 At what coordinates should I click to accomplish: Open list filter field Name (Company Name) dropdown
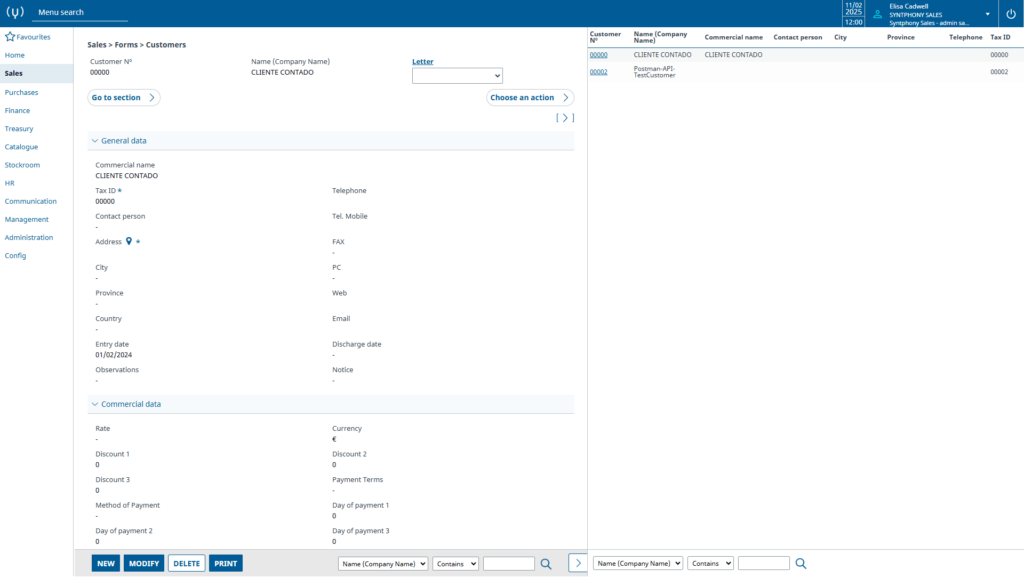pos(637,563)
